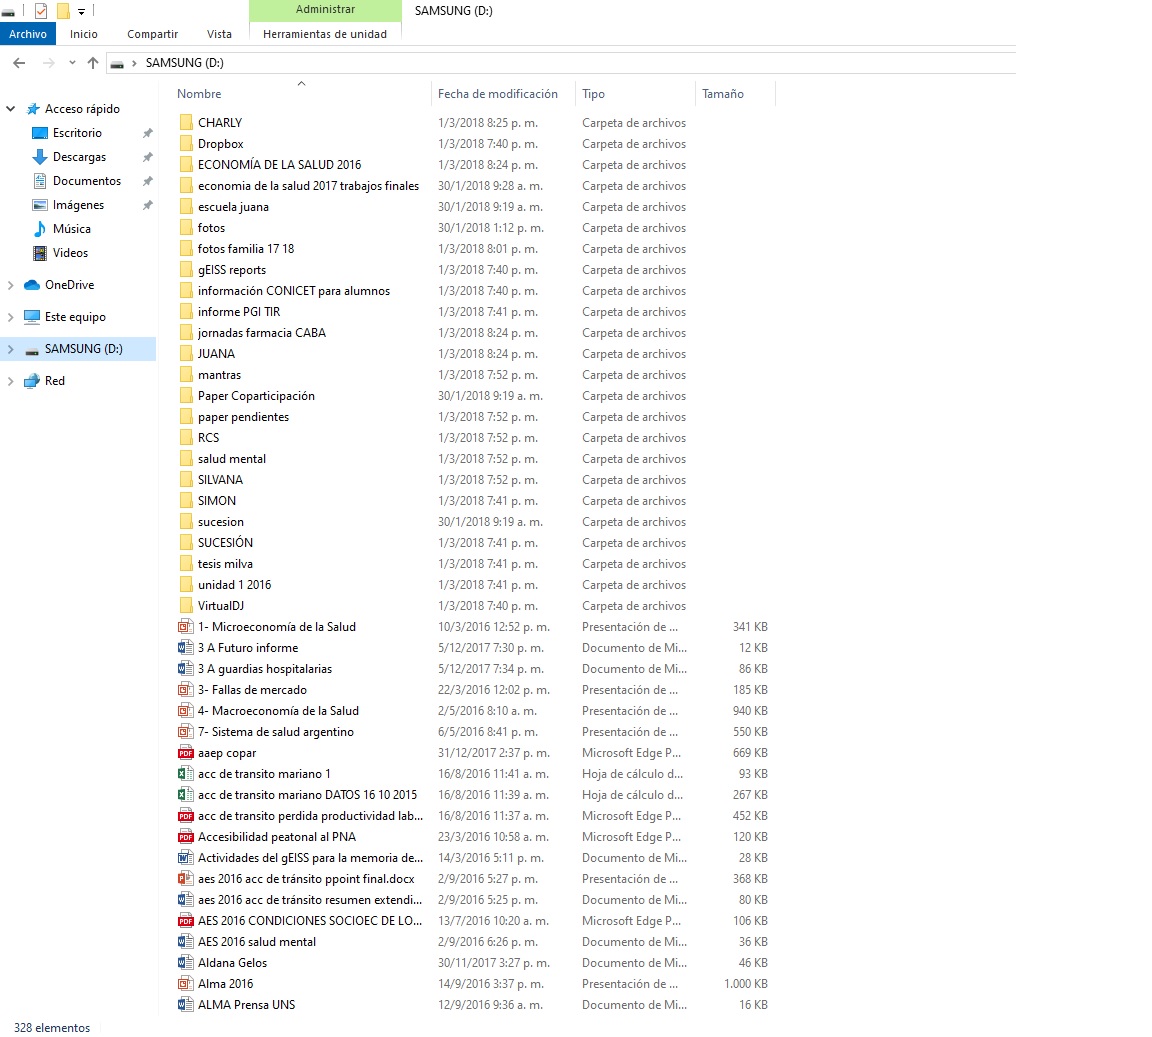Click the Back navigation arrow
The width and height of the screenshot is (1152, 1037).
[x=19, y=63]
